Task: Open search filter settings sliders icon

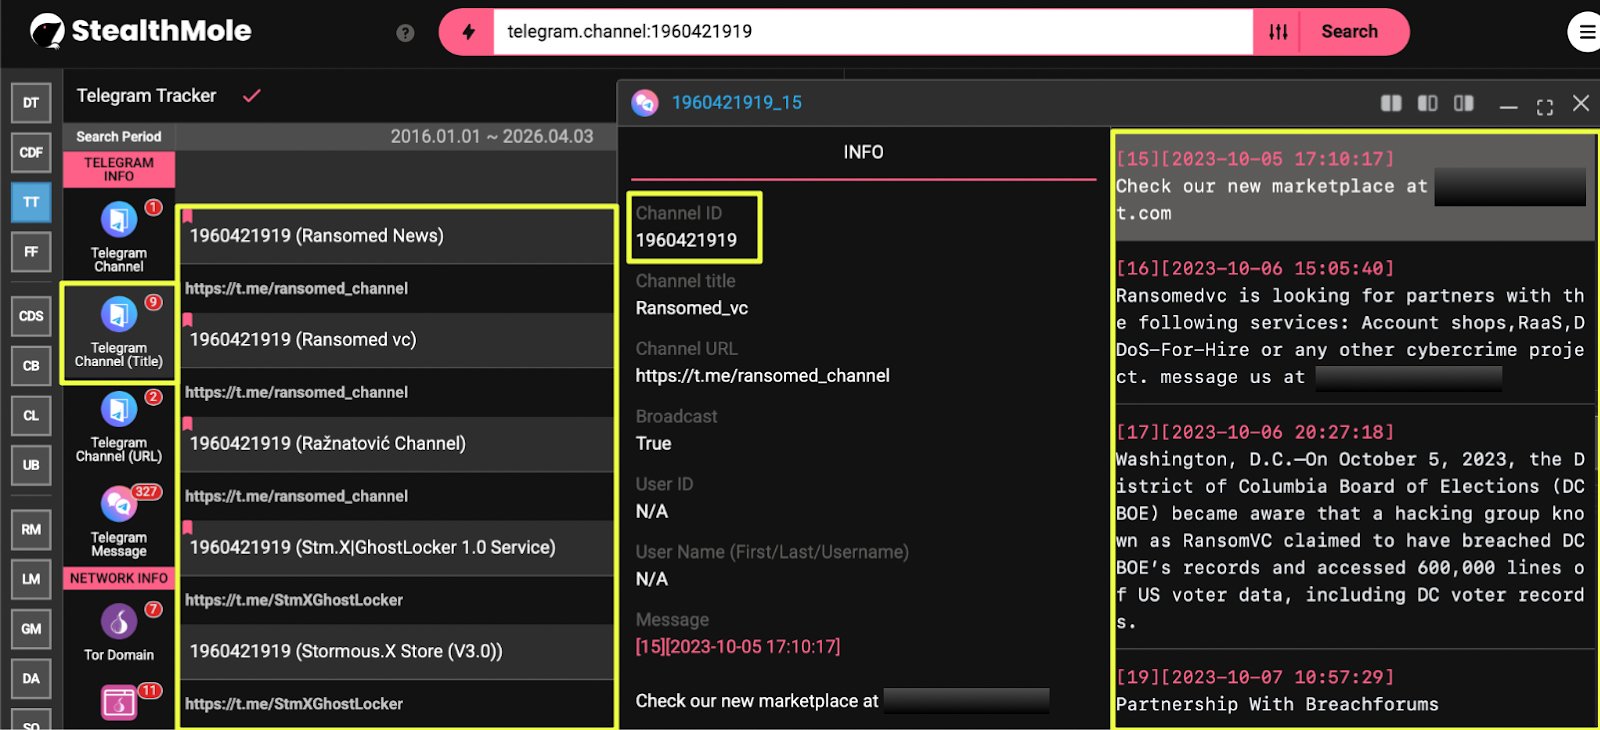Action: 1278,32
